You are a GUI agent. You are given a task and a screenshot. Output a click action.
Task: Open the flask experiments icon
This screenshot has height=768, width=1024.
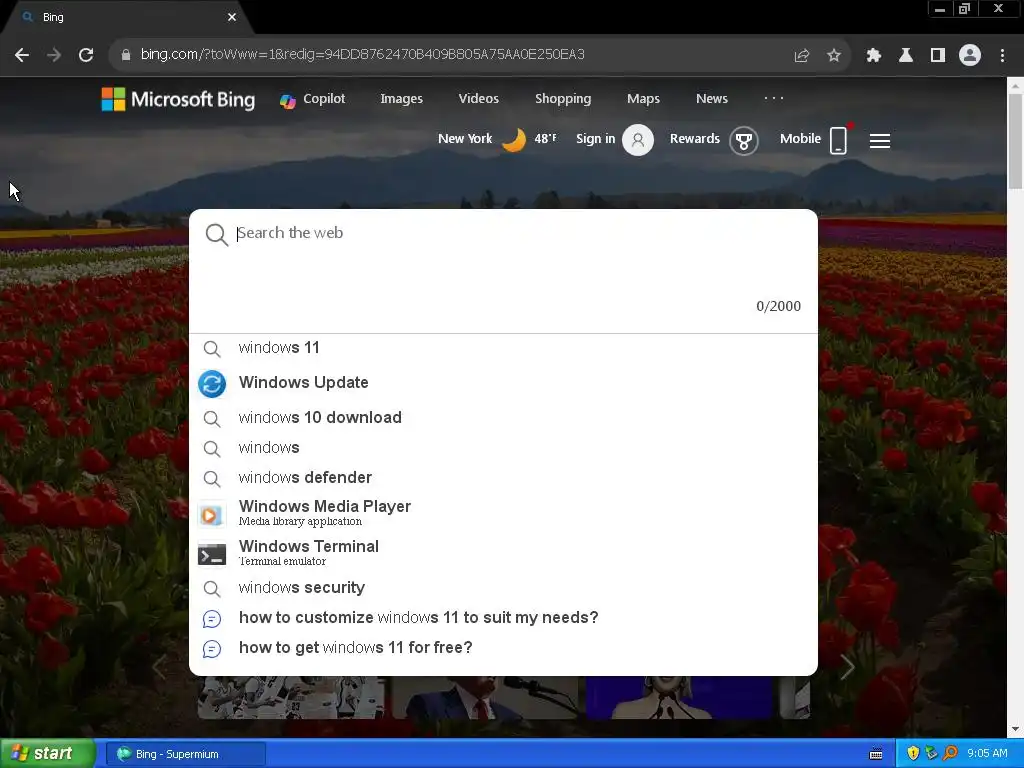click(x=906, y=56)
